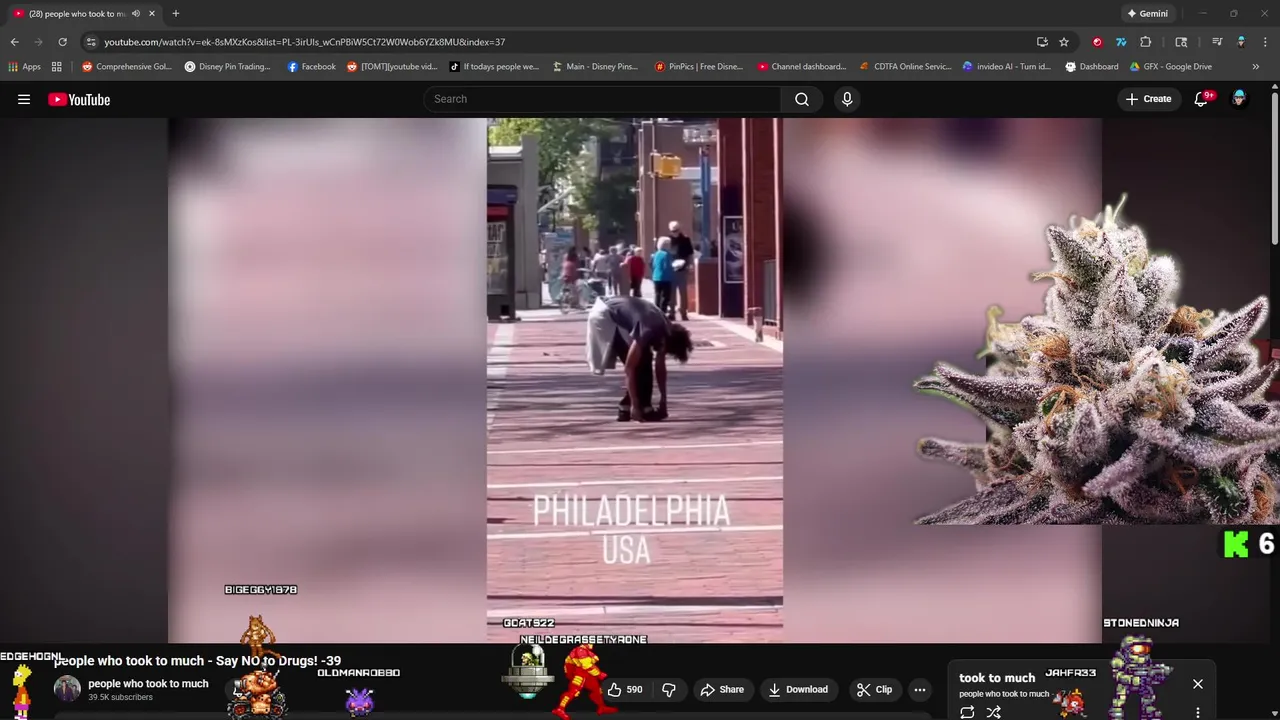Open the Dashboard bookmark
Image resolution: width=1280 pixels, height=720 pixels.
tap(1092, 67)
